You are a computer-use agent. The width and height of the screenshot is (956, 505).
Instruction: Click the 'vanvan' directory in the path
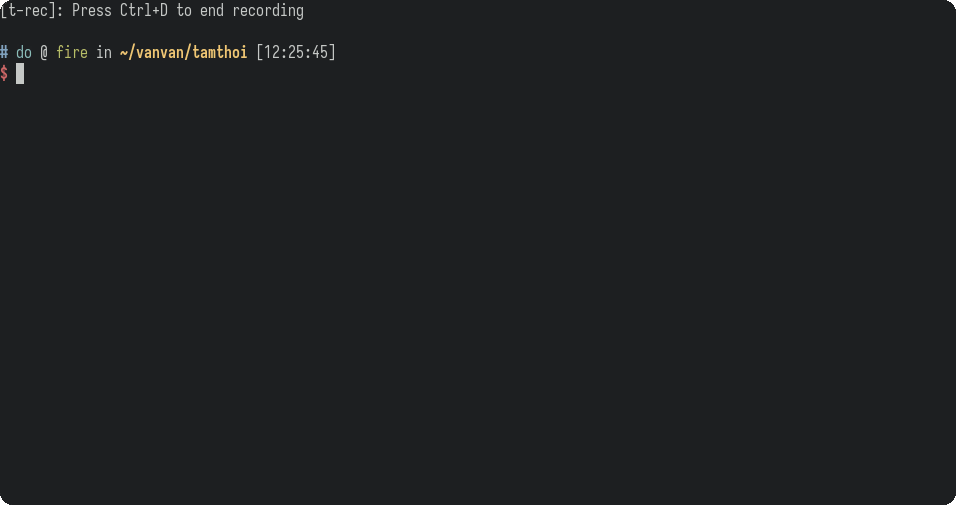pos(160,52)
